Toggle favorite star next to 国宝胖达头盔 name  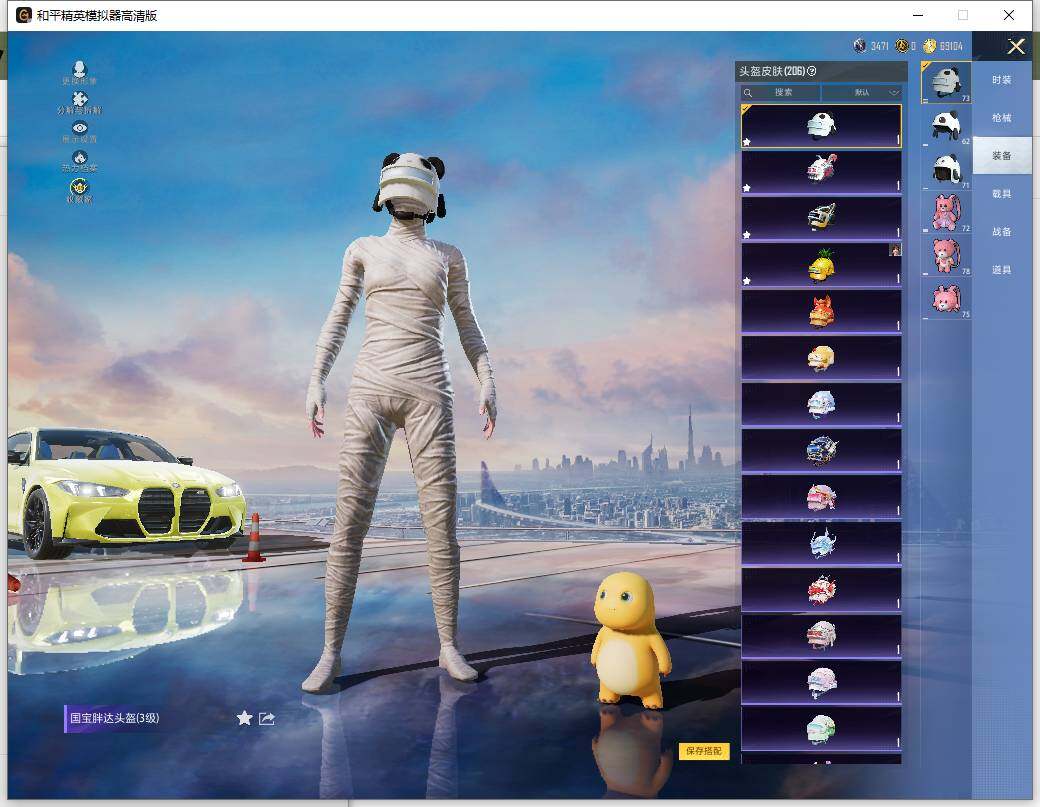pyautogui.click(x=244, y=718)
